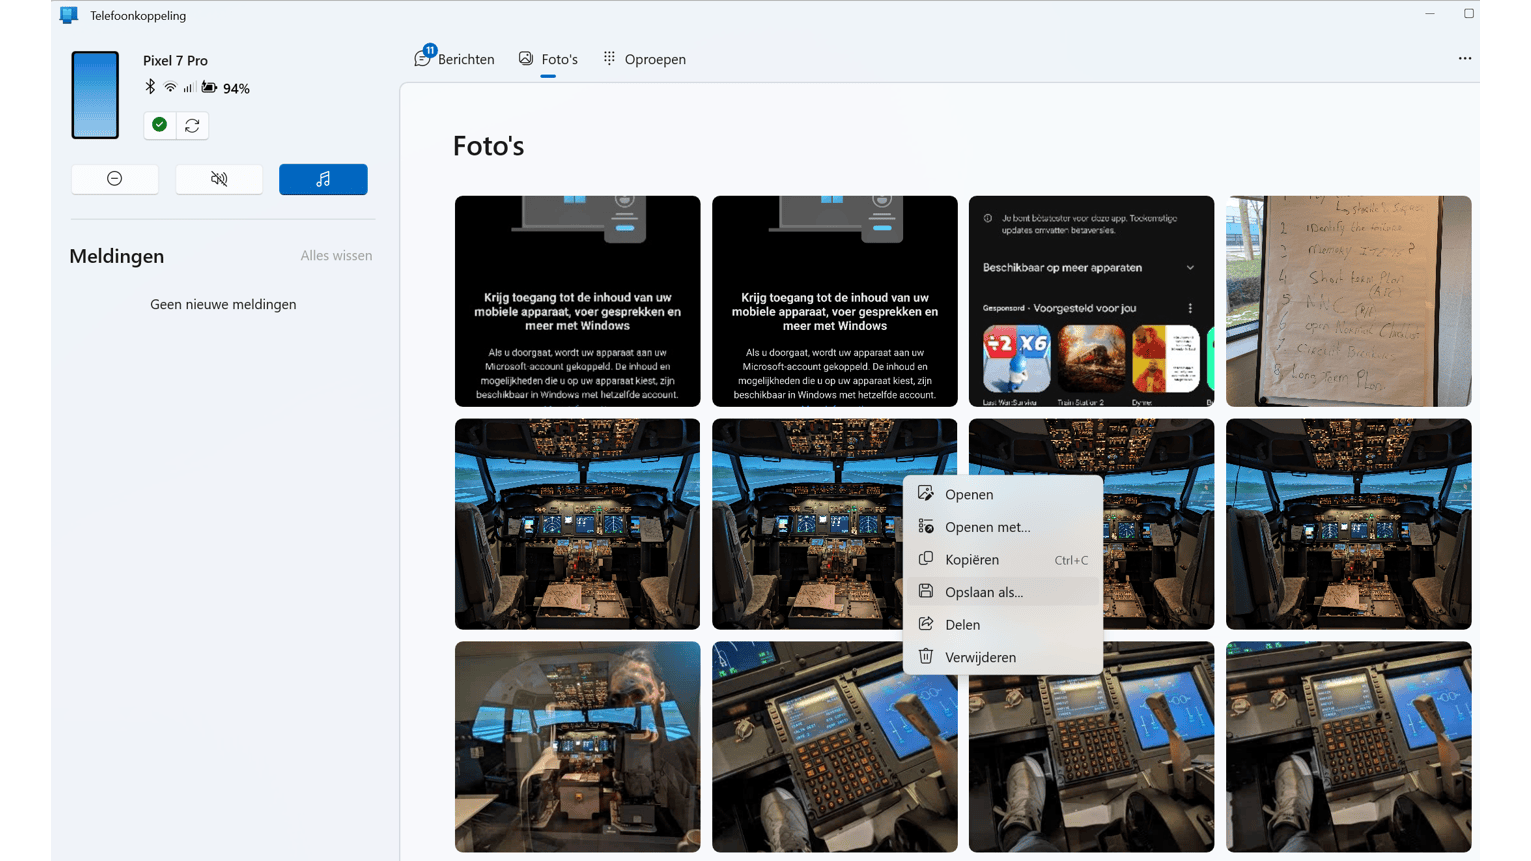Click the battery icon beside 94%

pos(209,88)
